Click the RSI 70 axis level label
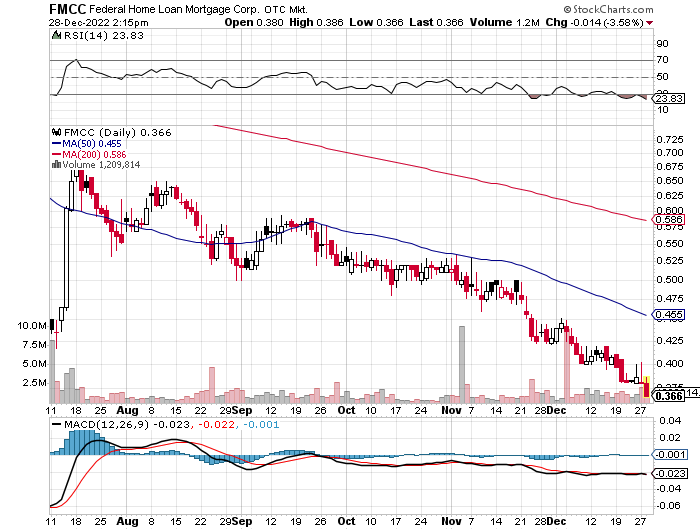The image size is (700, 530). click(662, 60)
